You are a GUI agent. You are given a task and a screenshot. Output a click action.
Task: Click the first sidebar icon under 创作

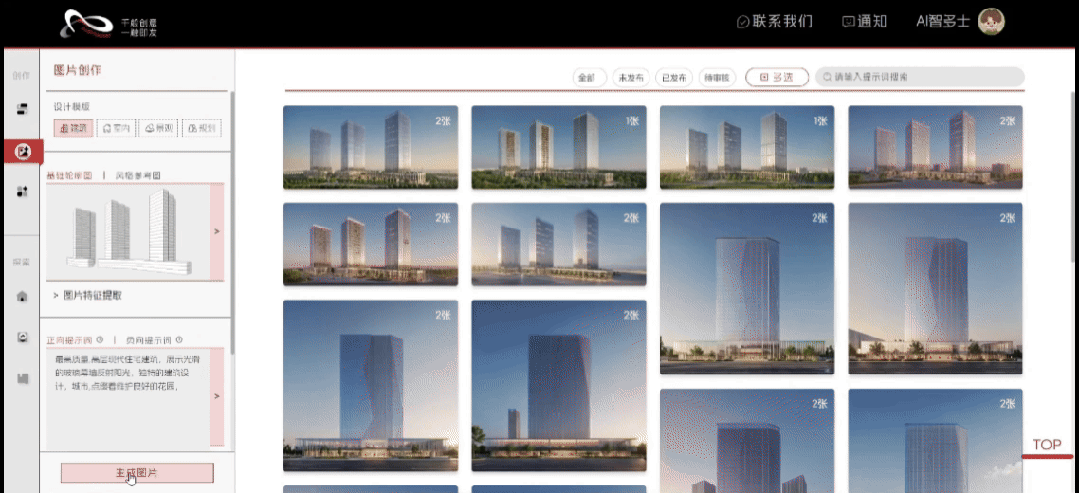coord(21,108)
